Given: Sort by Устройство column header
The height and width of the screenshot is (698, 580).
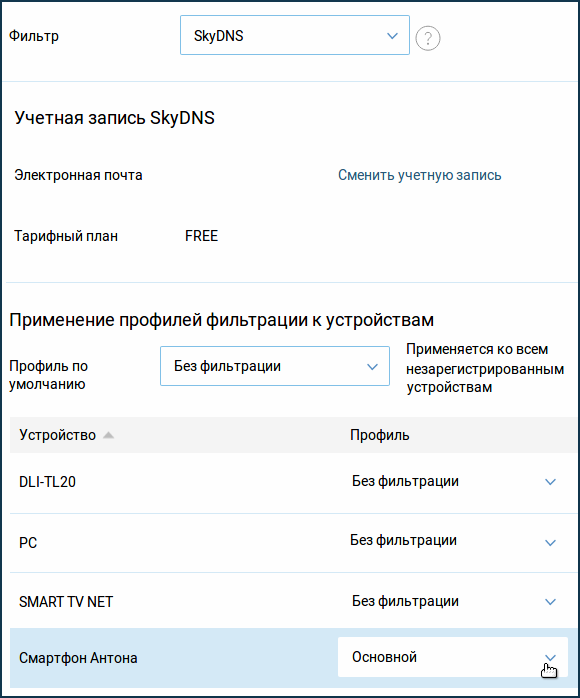Looking at the screenshot, I should [57, 435].
